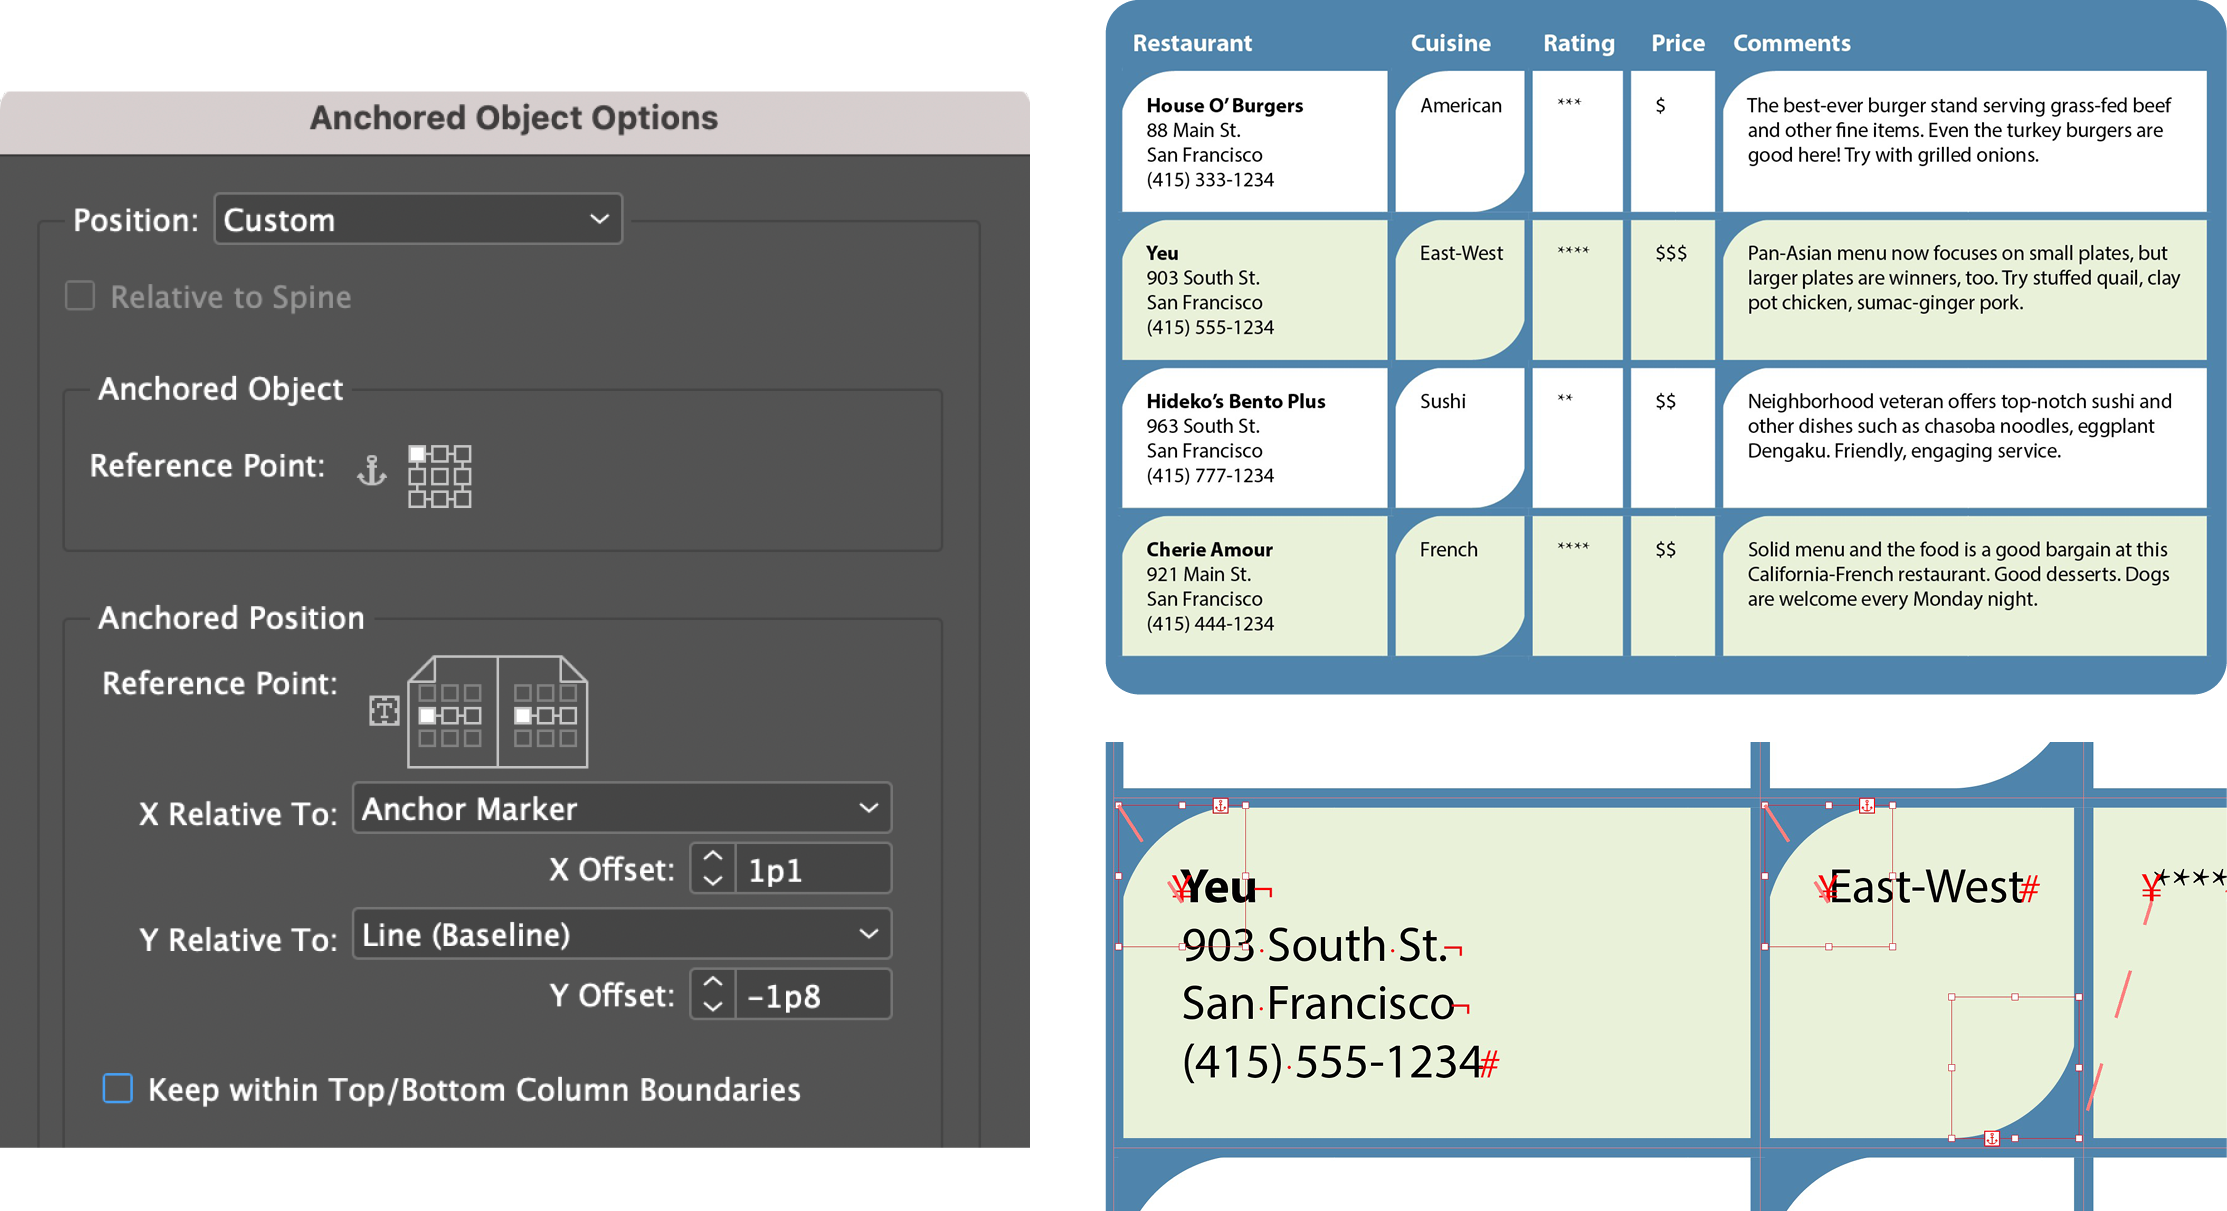Click the anchor marker above the Yeu frame
The height and width of the screenshot is (1211, 2227).
[x=1221, y=805]
